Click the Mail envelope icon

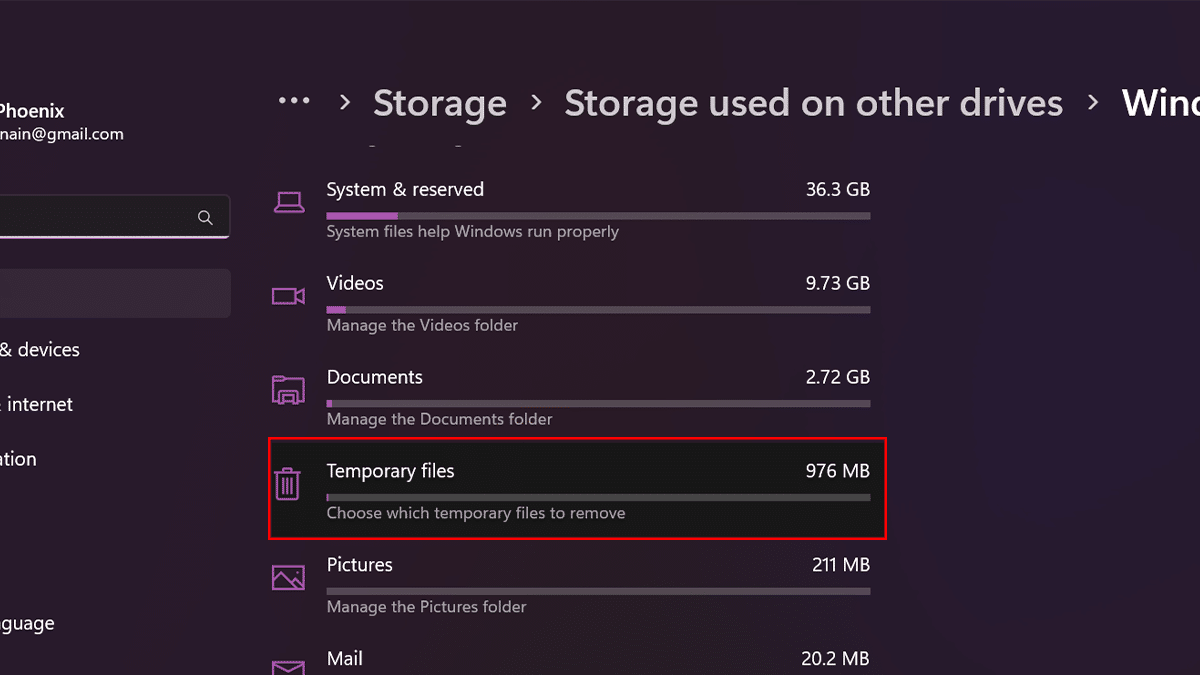click(288, 667)
